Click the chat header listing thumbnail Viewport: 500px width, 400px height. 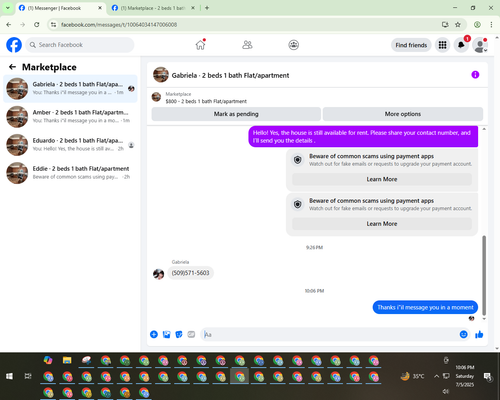point(161,75)
